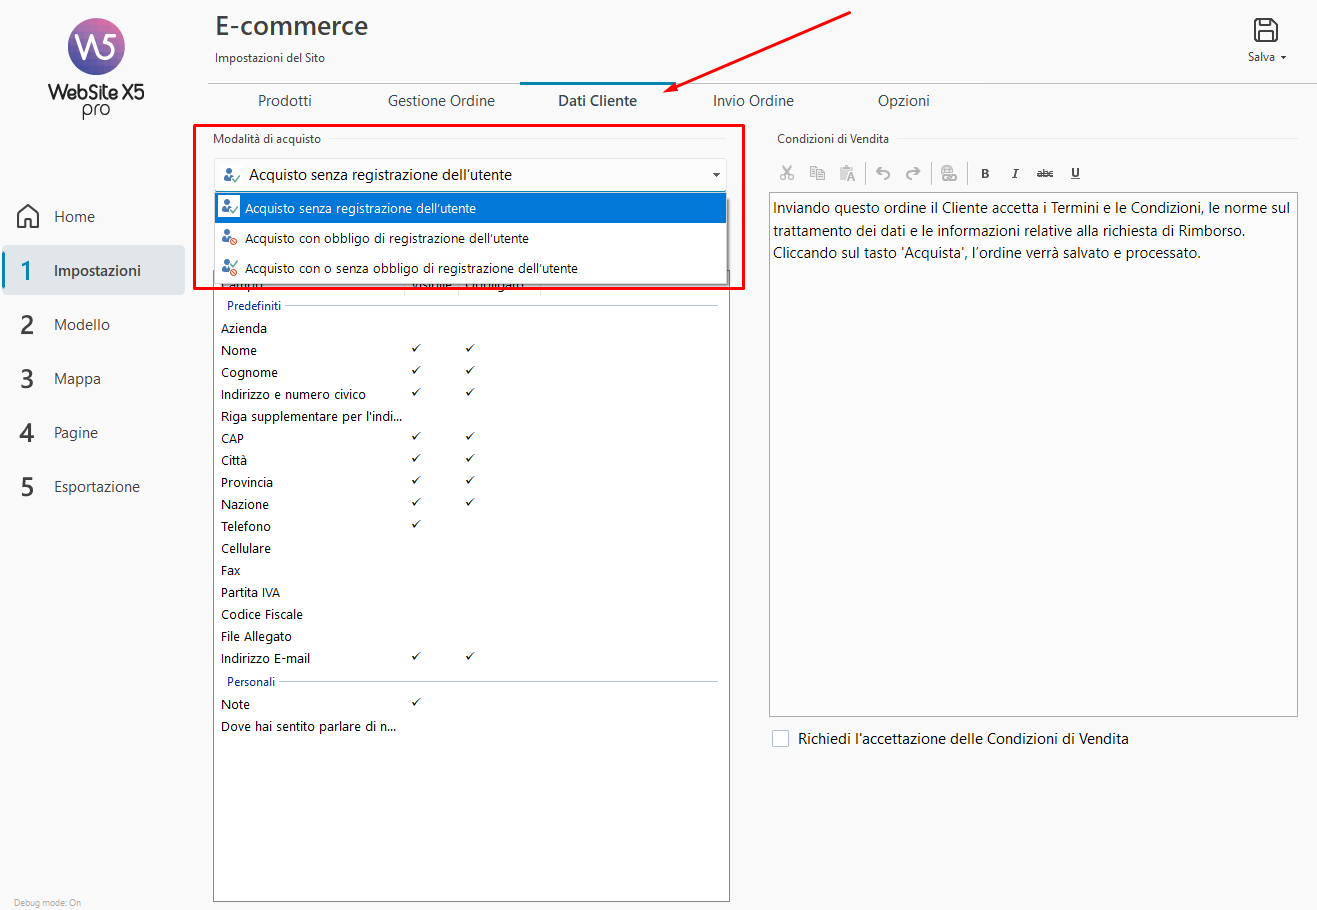Image resolution: width=1317 pixels, height=910 pixels.
Task: Choose Acquisto con o senza obbligo di registrazione
Action: tap(411, 268)
